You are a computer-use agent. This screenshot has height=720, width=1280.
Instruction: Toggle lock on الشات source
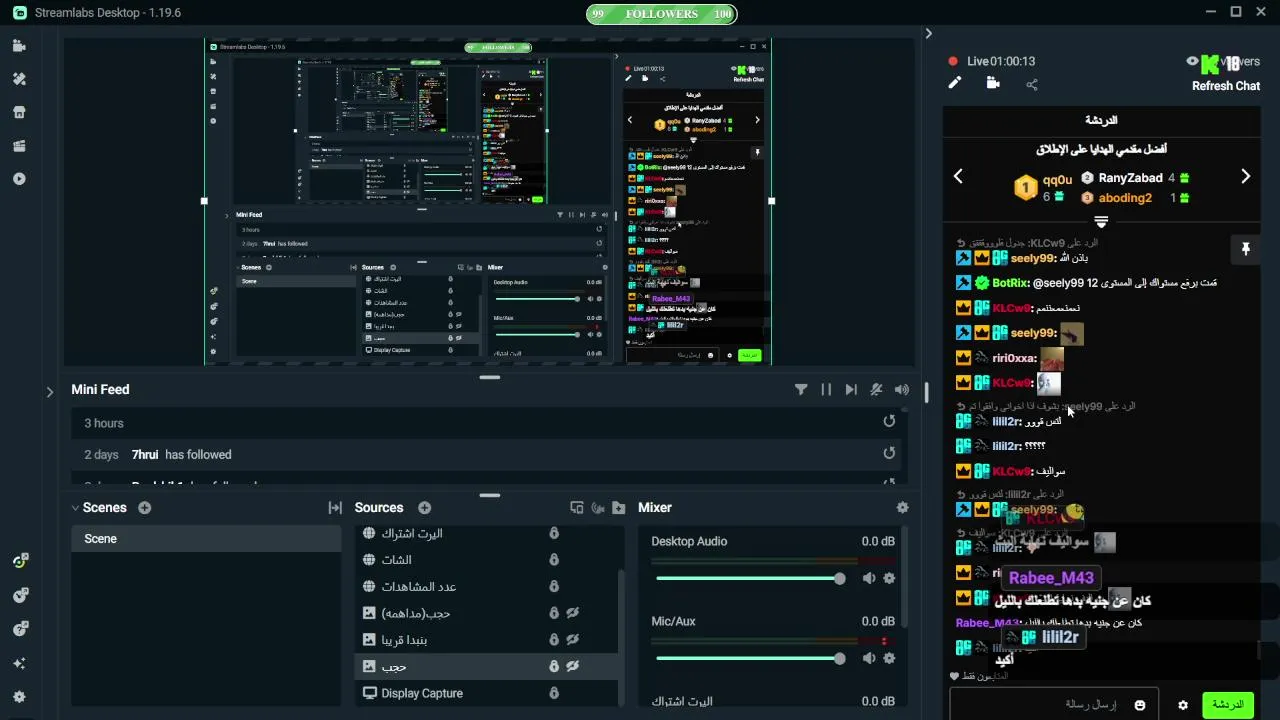[x=554, y=560]
